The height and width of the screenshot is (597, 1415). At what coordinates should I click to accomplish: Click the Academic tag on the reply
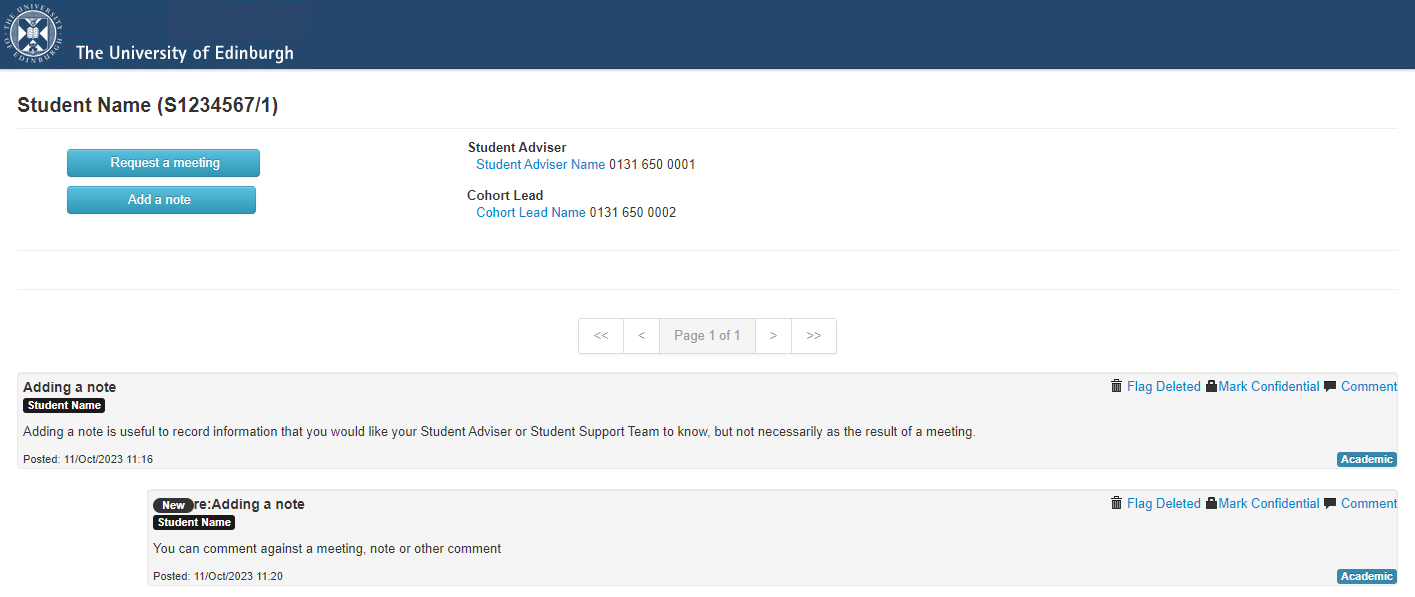click(1366, 576)
